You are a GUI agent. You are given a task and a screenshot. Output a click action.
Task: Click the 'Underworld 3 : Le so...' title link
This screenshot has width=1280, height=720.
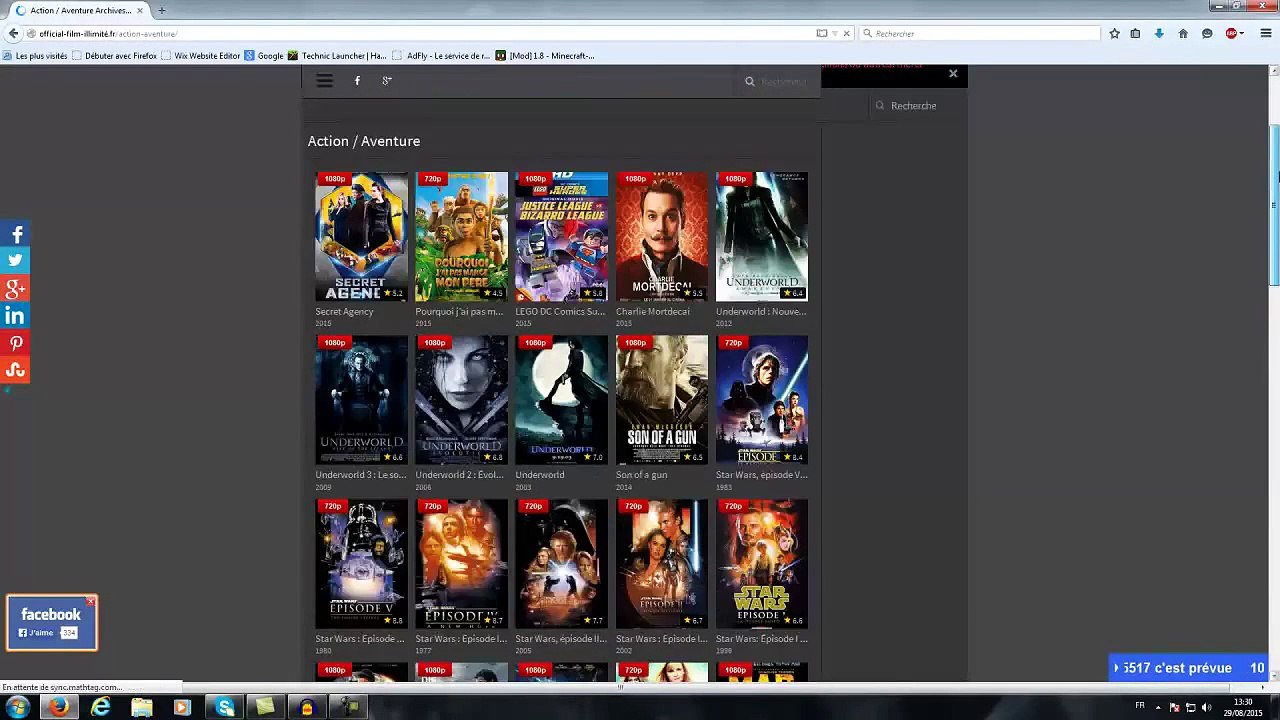click(361, 475)
